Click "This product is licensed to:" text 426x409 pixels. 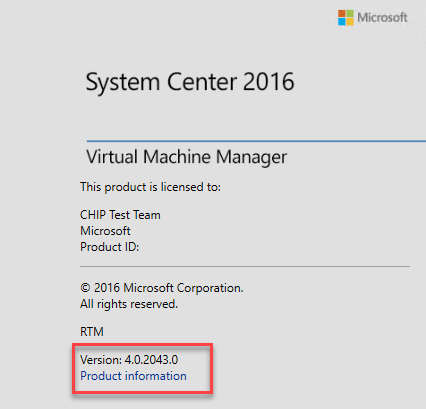tap(150, 187)
